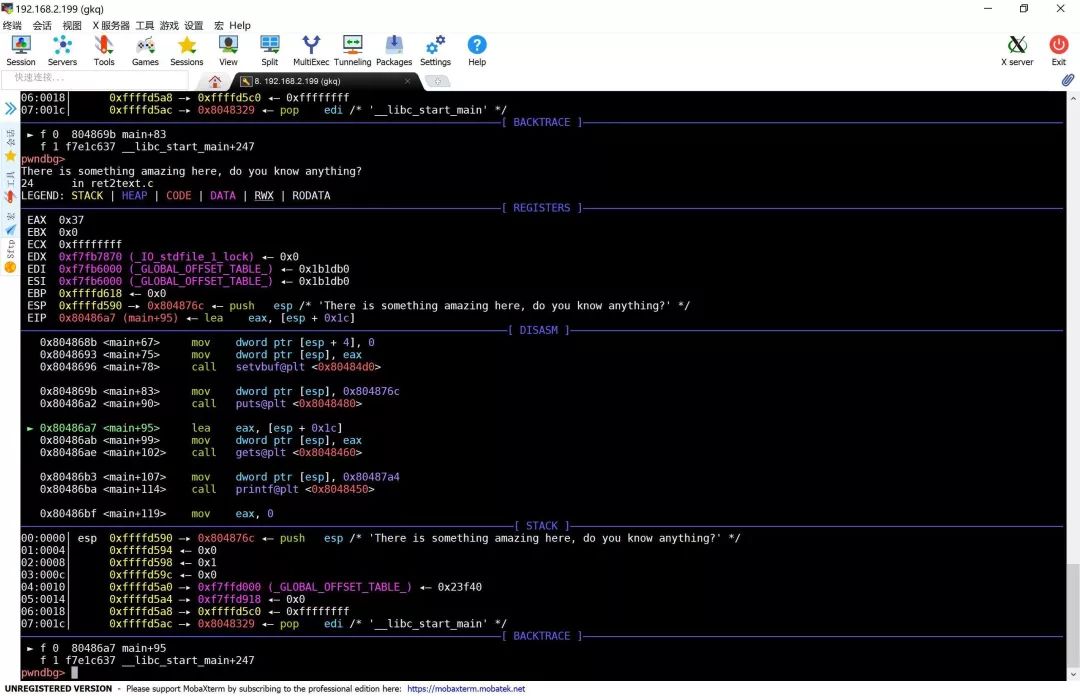
Task: Go to the Home tab icon
Action: coord(215,81)
